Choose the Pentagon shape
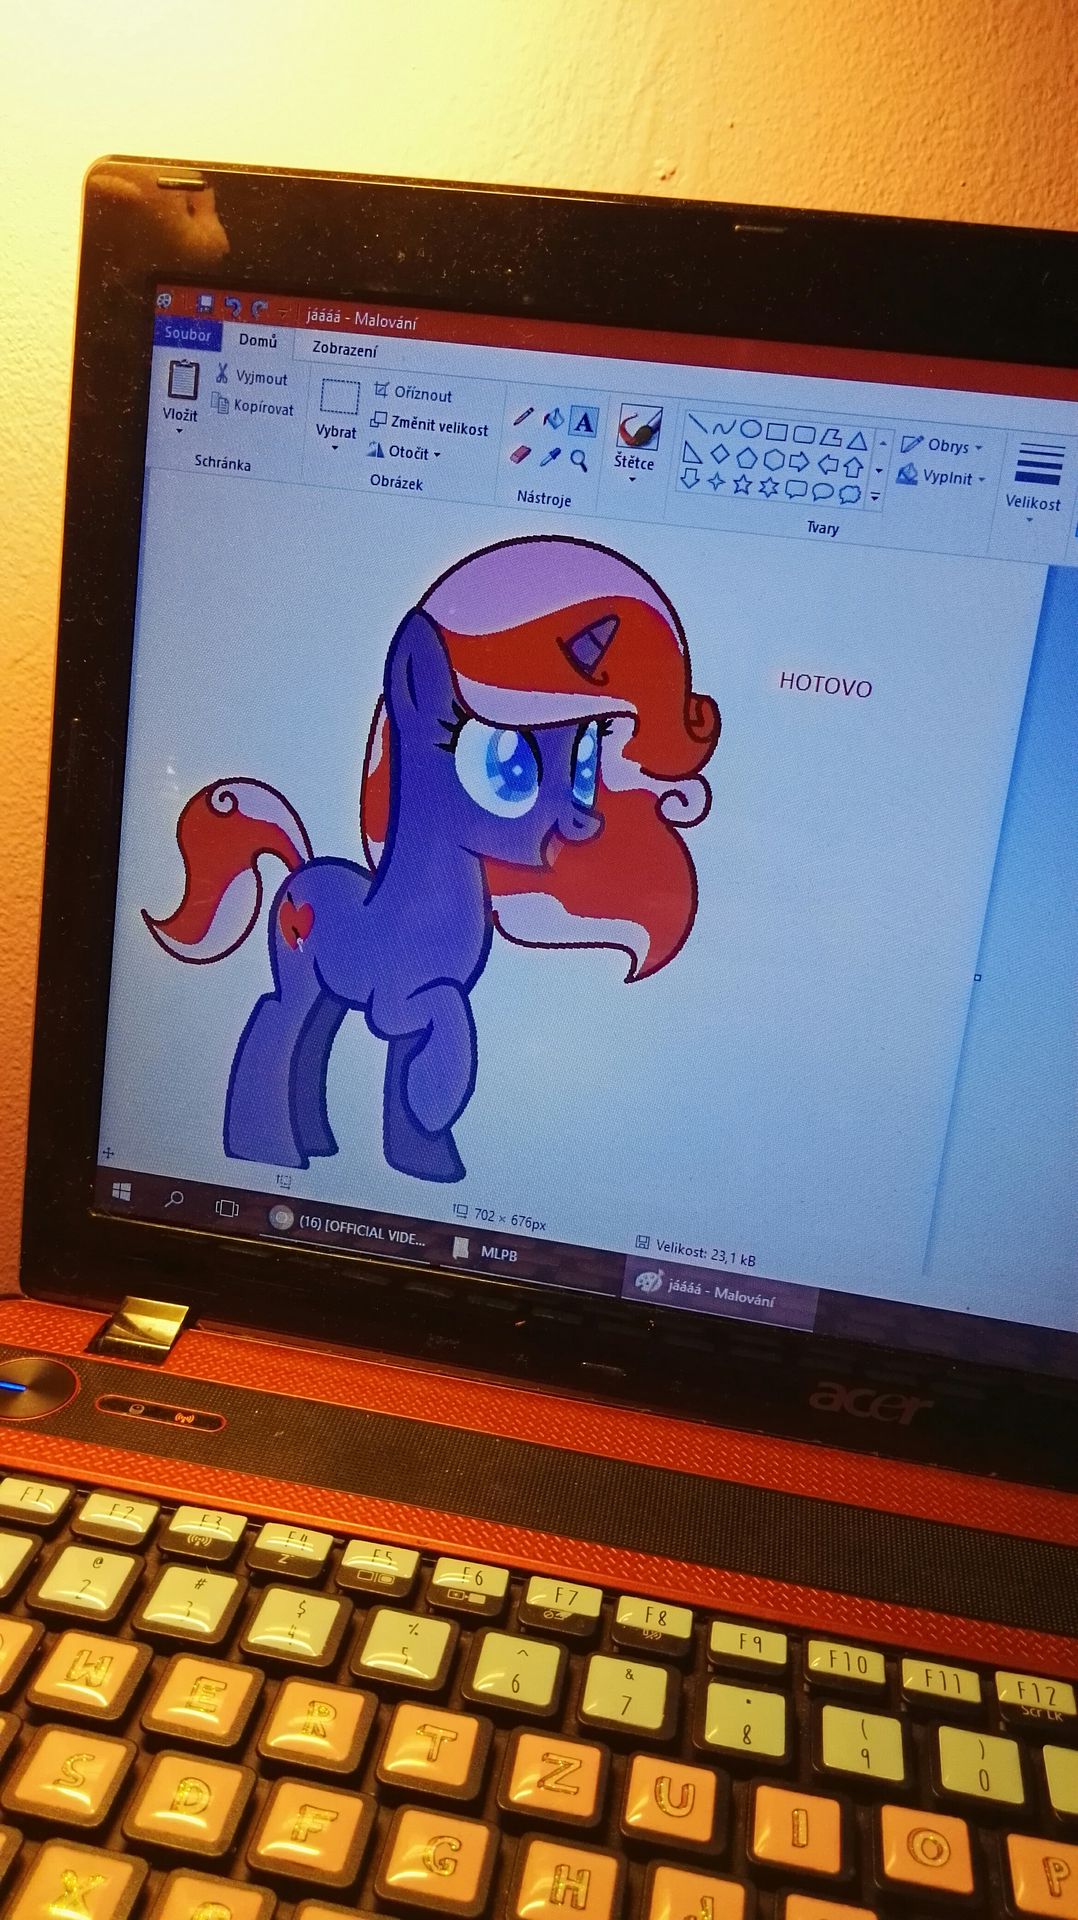Viewport: 1078px width, 1920px height. pos(746,458)
